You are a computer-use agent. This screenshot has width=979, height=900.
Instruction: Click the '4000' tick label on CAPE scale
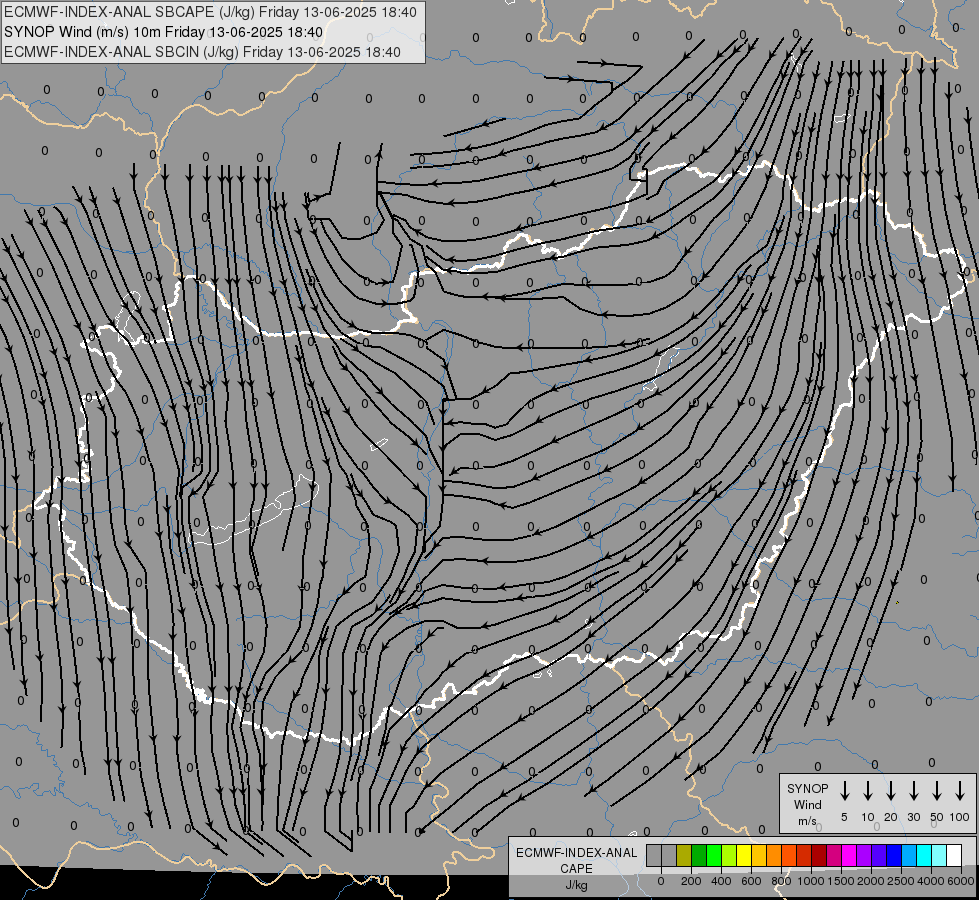pyautogui.click(x=930, y=881)
